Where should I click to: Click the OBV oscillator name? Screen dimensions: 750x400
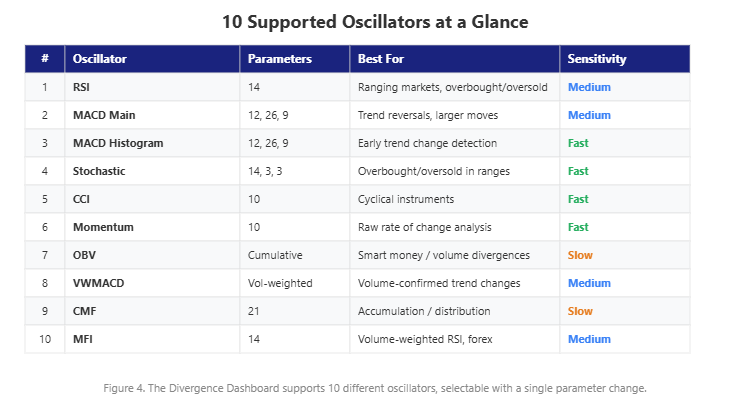83,255
